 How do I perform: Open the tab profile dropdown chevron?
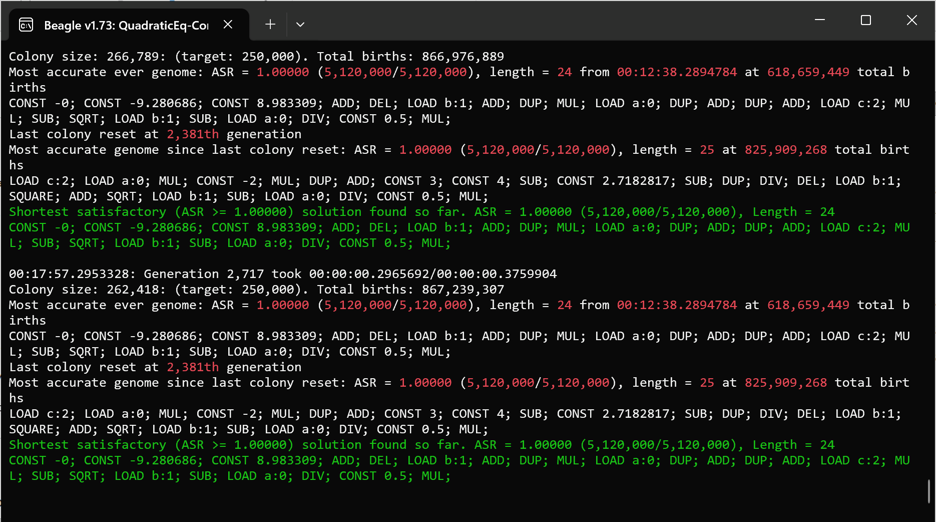coord(300,24)
